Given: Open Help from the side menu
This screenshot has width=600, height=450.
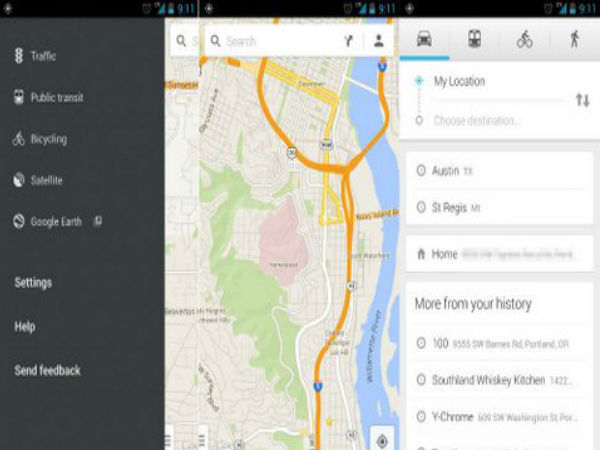Looking at the screenshot, I should click(25, 327).
